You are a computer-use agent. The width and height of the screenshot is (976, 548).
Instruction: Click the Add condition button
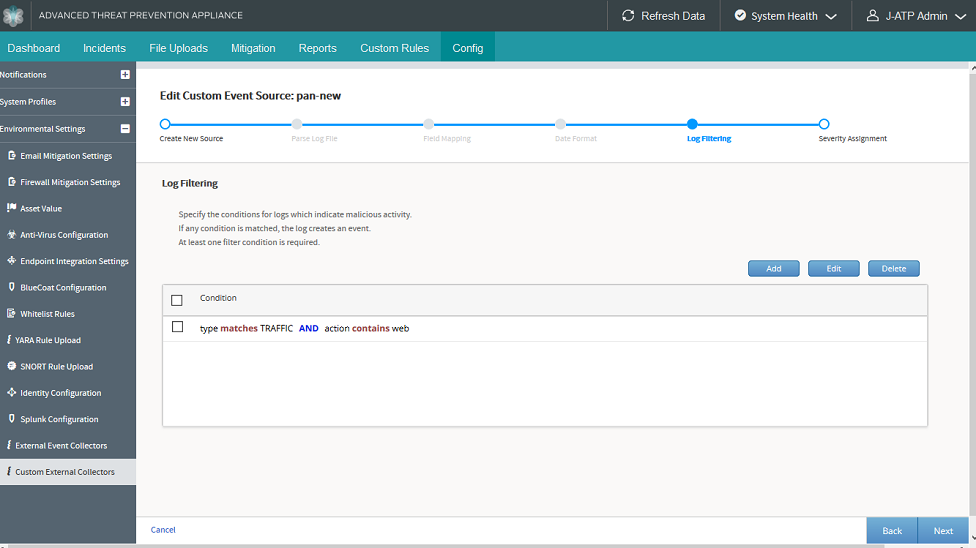(x=774, y=268)
